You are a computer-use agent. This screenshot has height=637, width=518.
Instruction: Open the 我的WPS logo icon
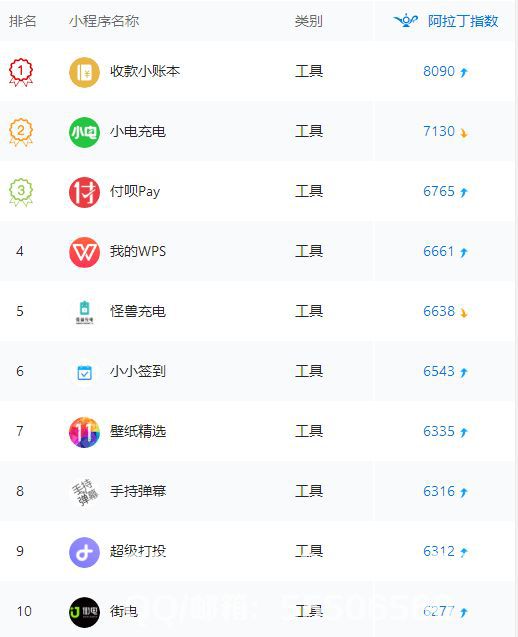pos(84,252)
